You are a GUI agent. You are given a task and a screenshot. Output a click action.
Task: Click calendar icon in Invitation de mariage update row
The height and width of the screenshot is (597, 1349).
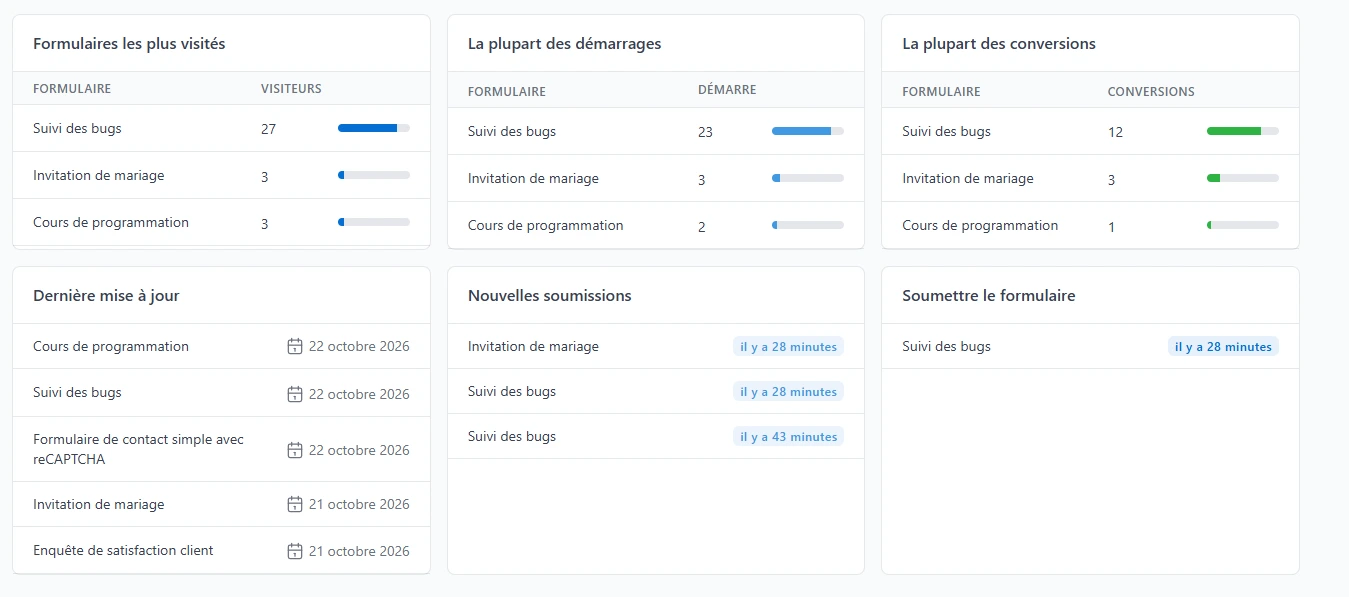tap(295, 504)
